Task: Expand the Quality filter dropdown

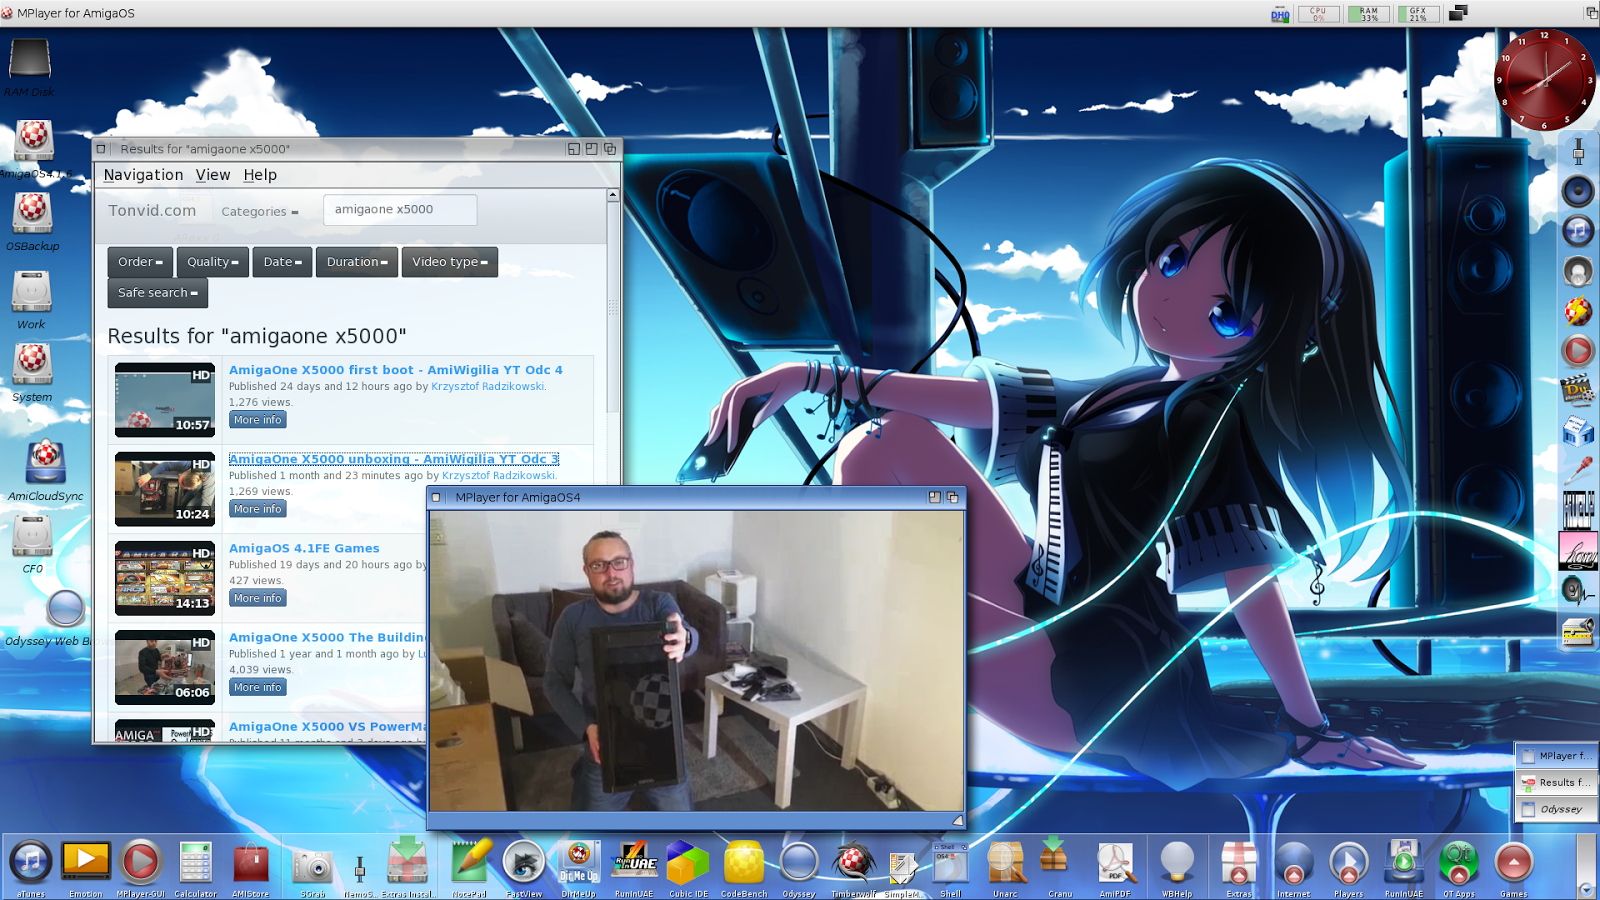Action: tap(212, 262)
